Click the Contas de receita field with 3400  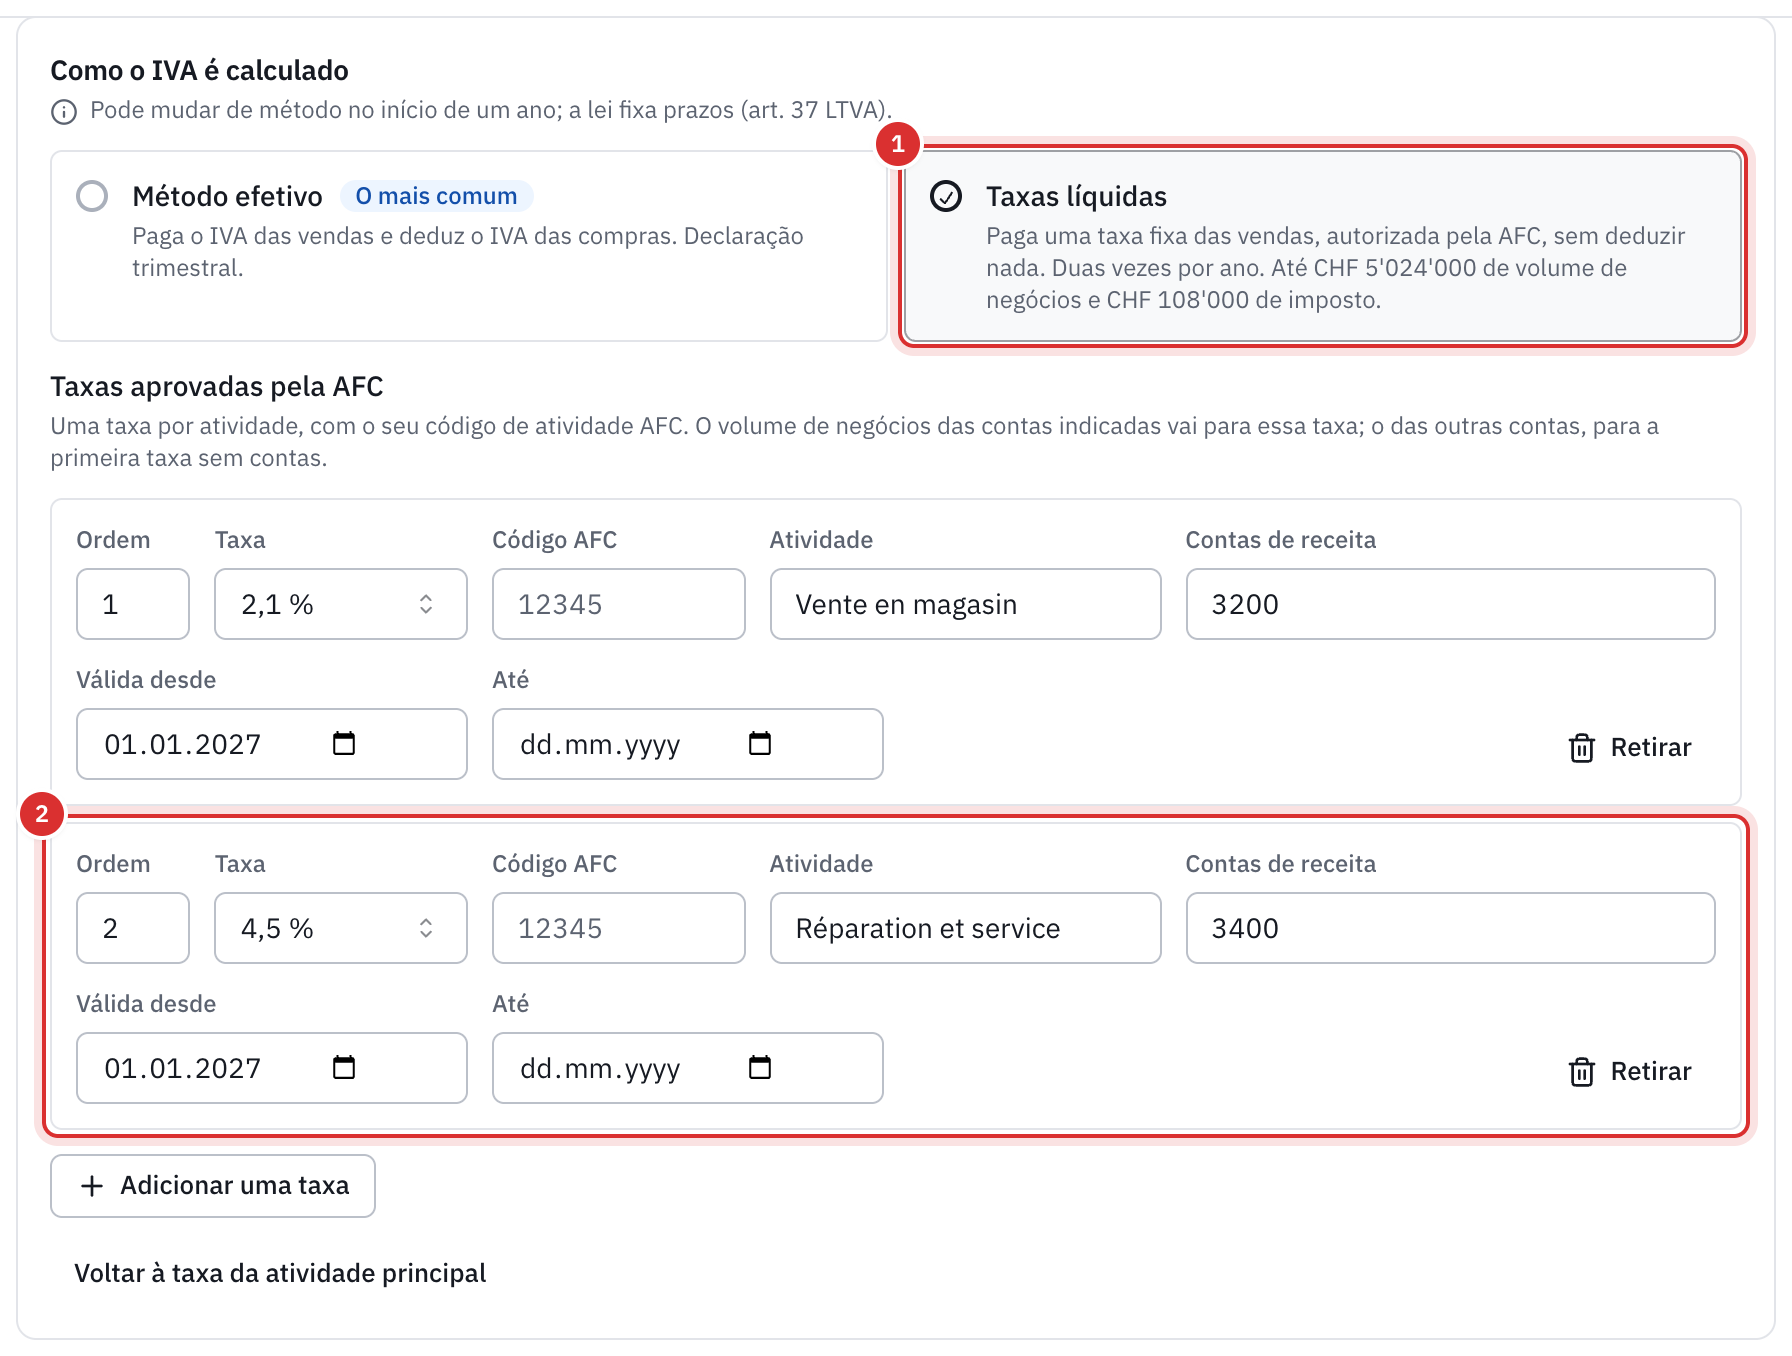pos(1451,928)
